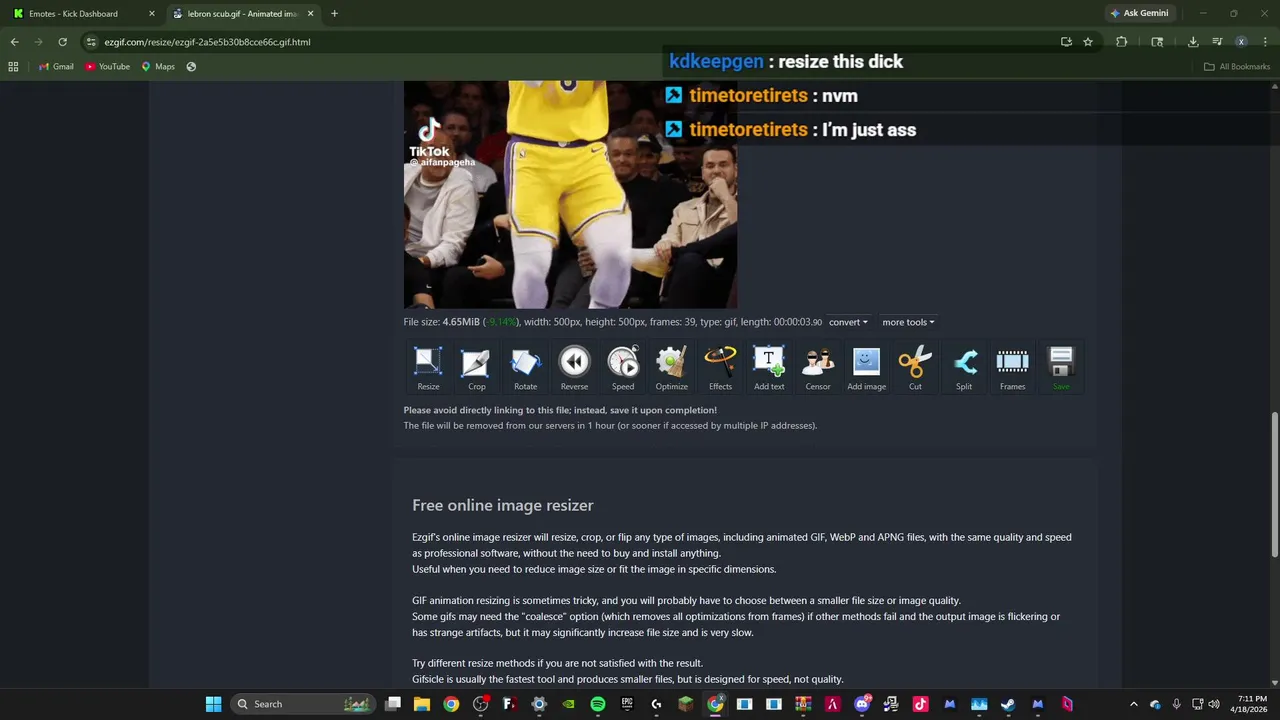
Task: Open Steam from the taskbar
Action: tap(1008, 704)
